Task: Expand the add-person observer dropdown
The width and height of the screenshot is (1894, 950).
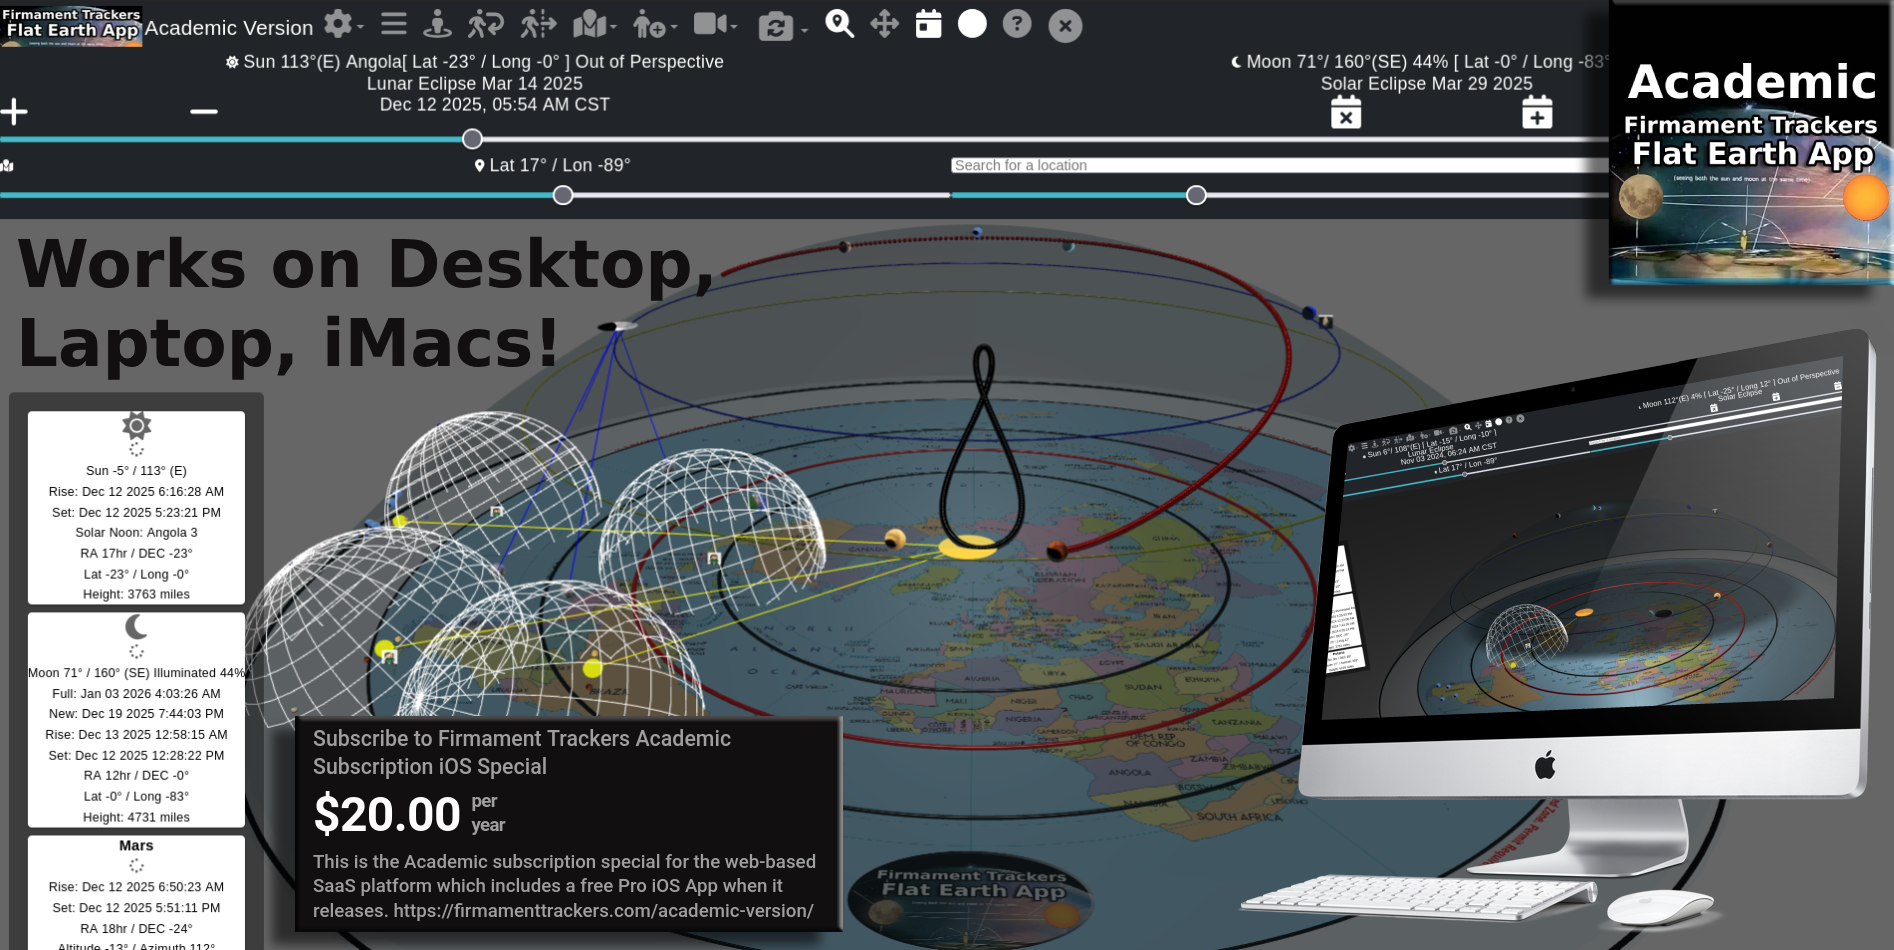Action: tap(654, 24)
